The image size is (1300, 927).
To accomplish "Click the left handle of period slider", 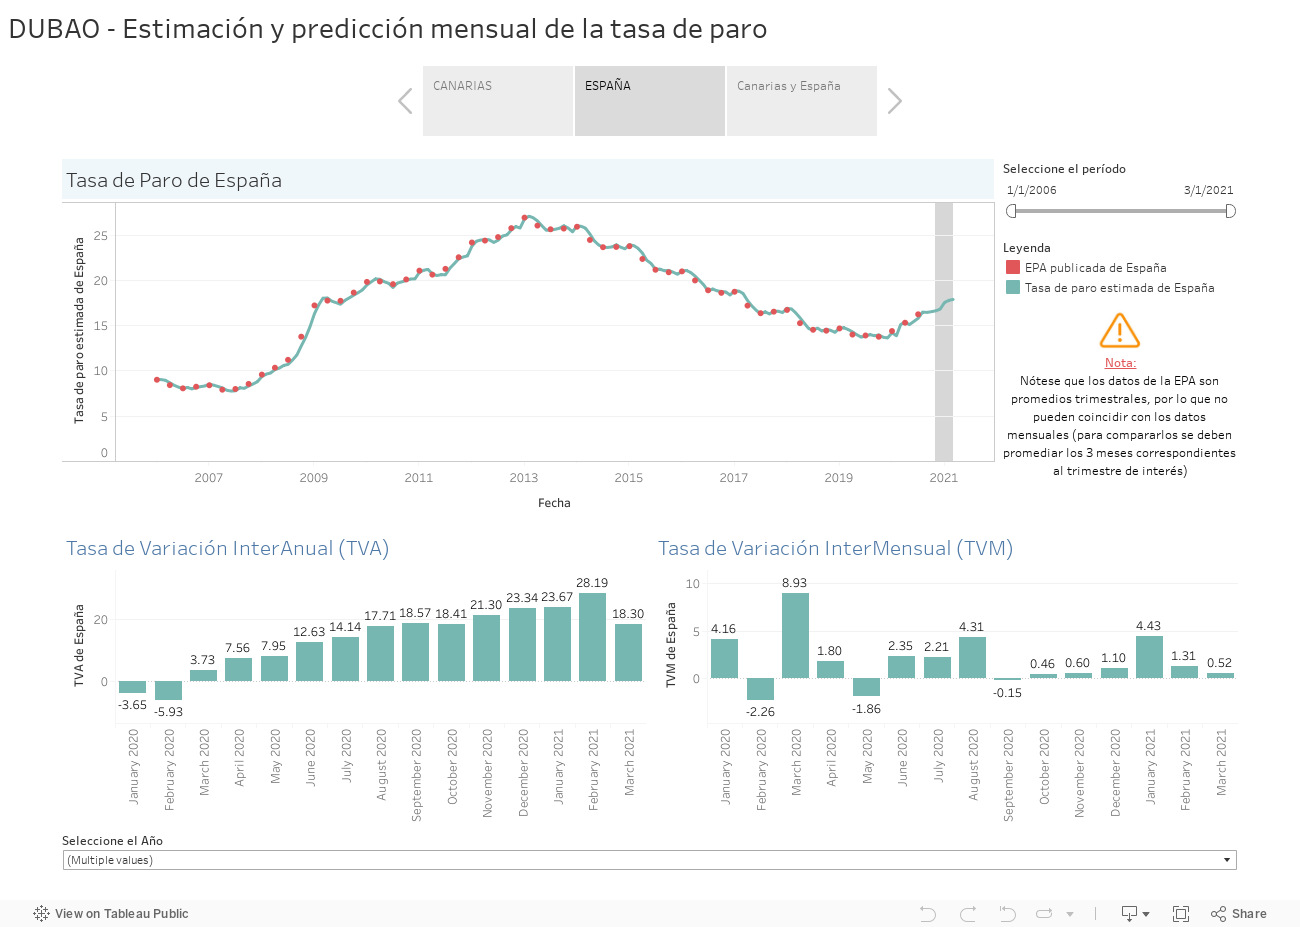I will click(1011, 211).
